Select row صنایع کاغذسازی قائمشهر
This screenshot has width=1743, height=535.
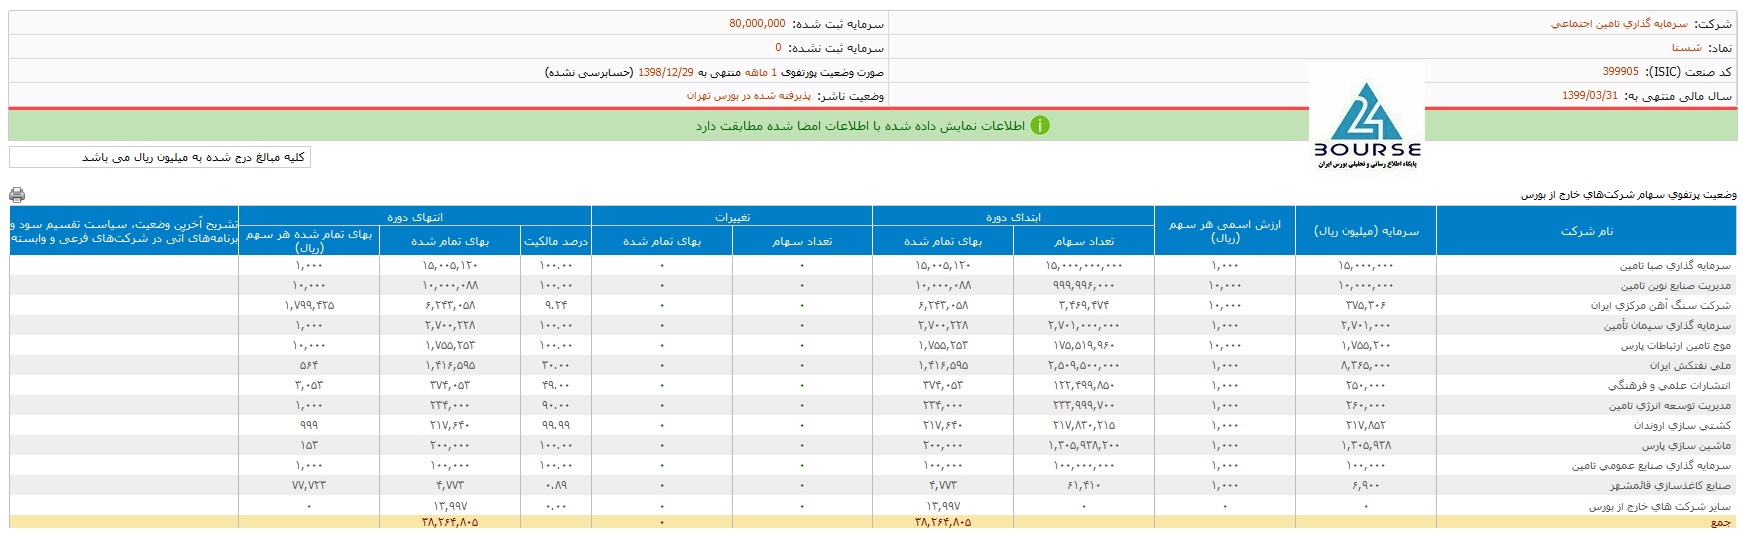coord(873,485)
